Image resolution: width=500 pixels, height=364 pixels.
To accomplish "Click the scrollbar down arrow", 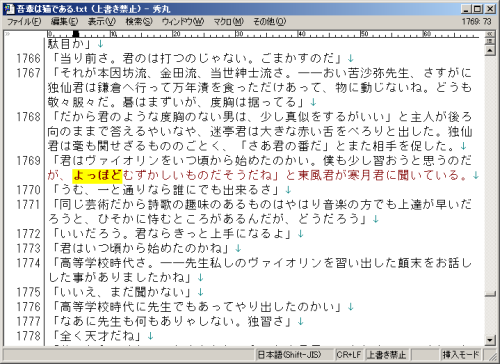I will click(x=490, y=340).
